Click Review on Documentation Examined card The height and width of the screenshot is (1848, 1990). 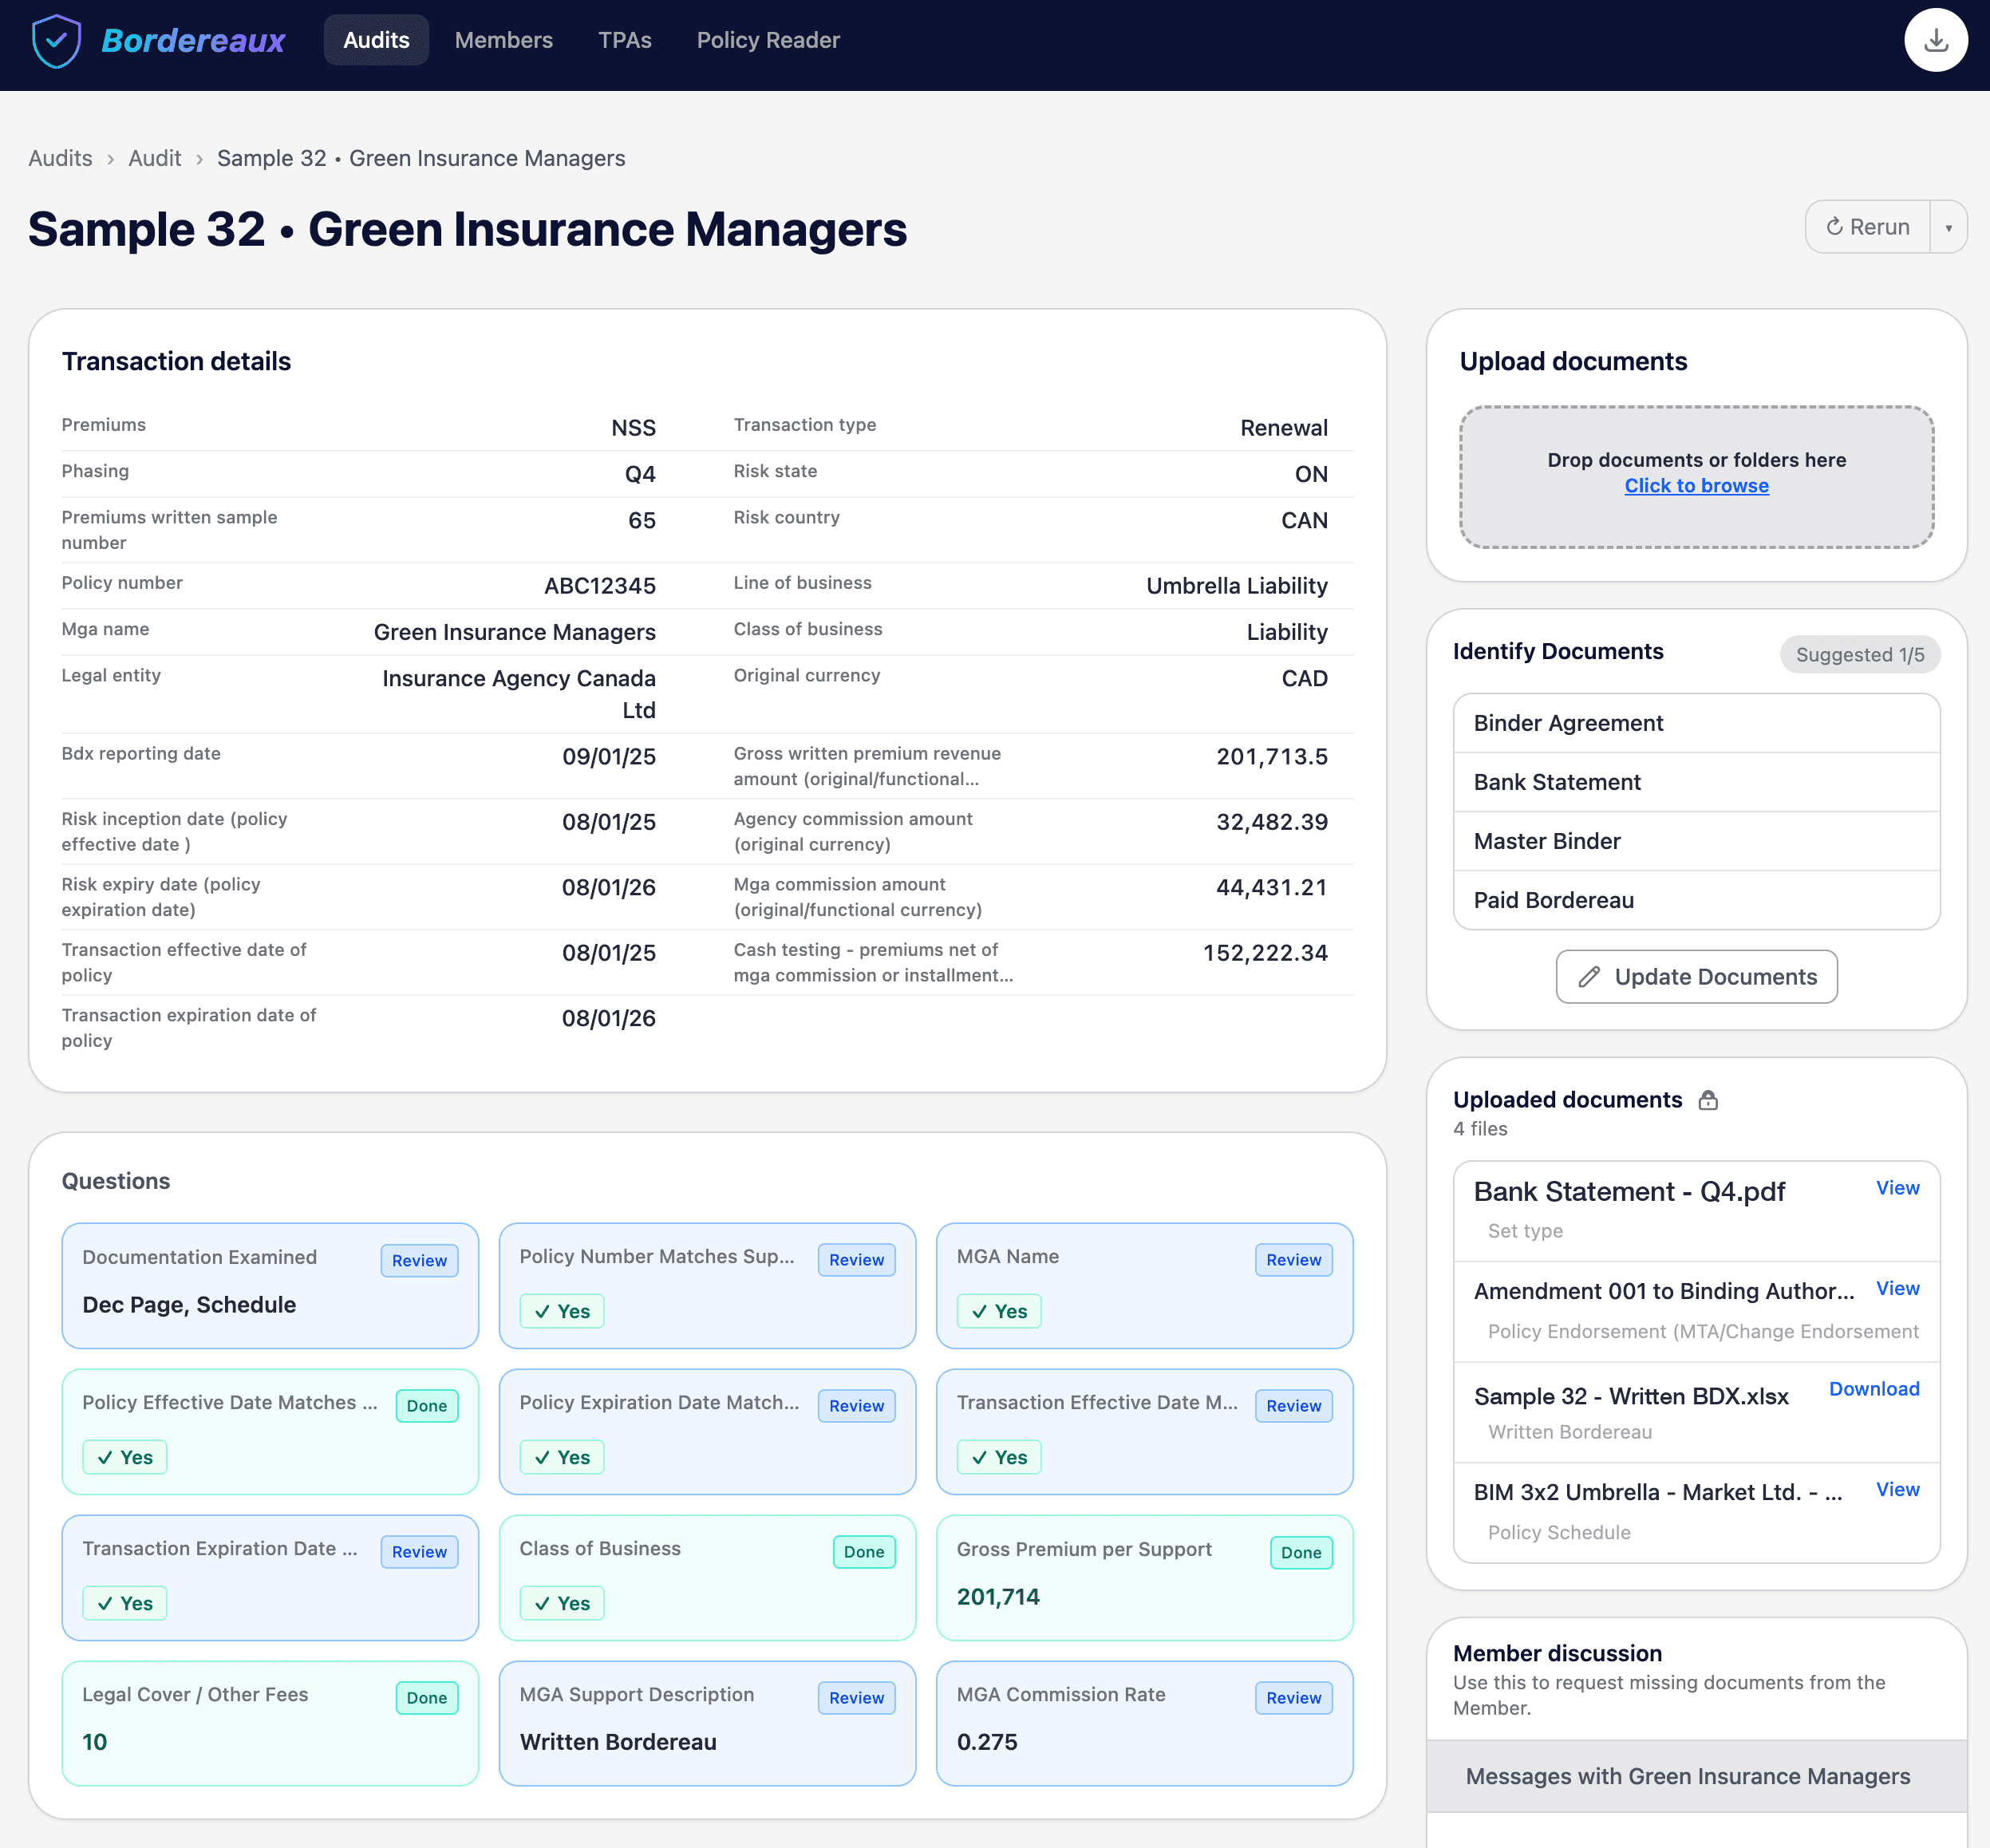tap(419, 1261)
